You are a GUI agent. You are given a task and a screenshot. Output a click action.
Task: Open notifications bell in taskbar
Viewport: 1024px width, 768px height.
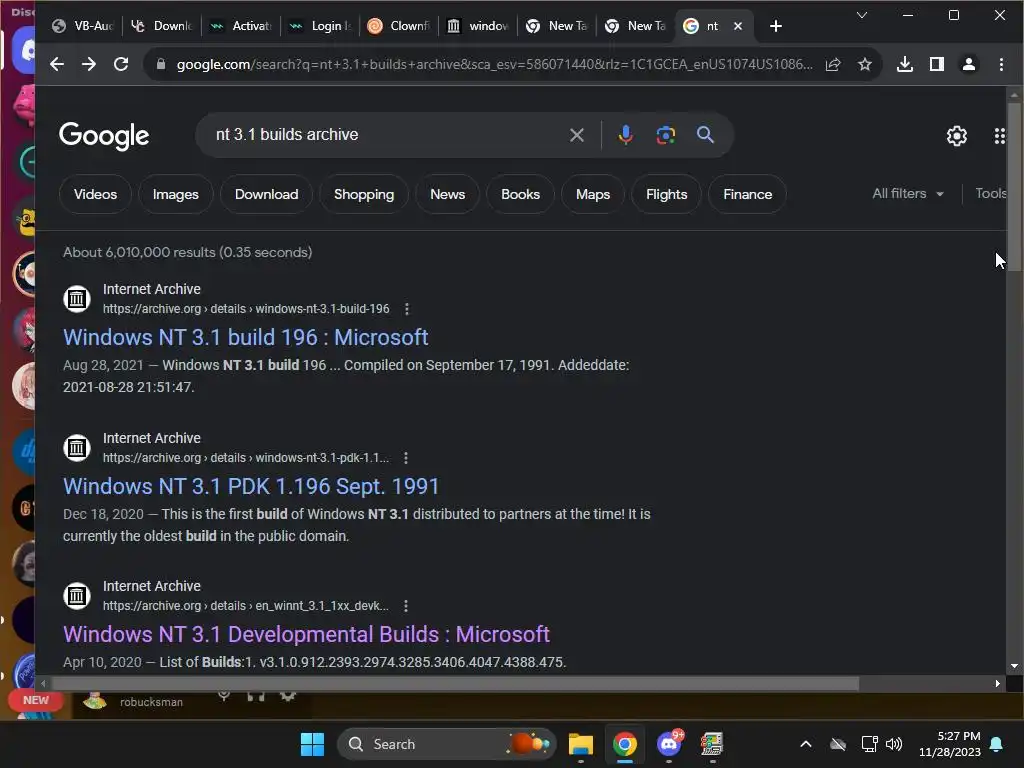[x=997, y=744]
